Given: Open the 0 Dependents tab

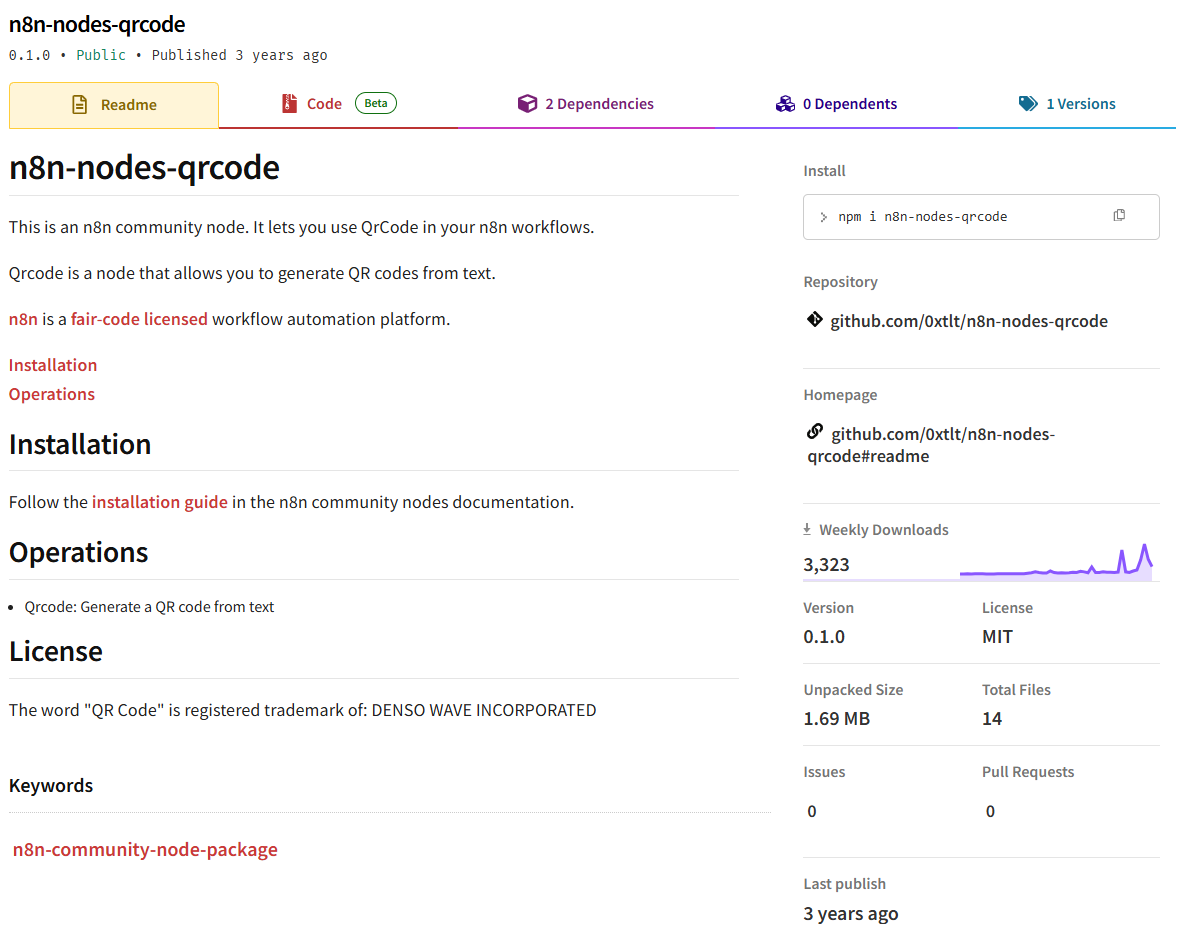Looking at the screenshot, I should tap(849, 104).
